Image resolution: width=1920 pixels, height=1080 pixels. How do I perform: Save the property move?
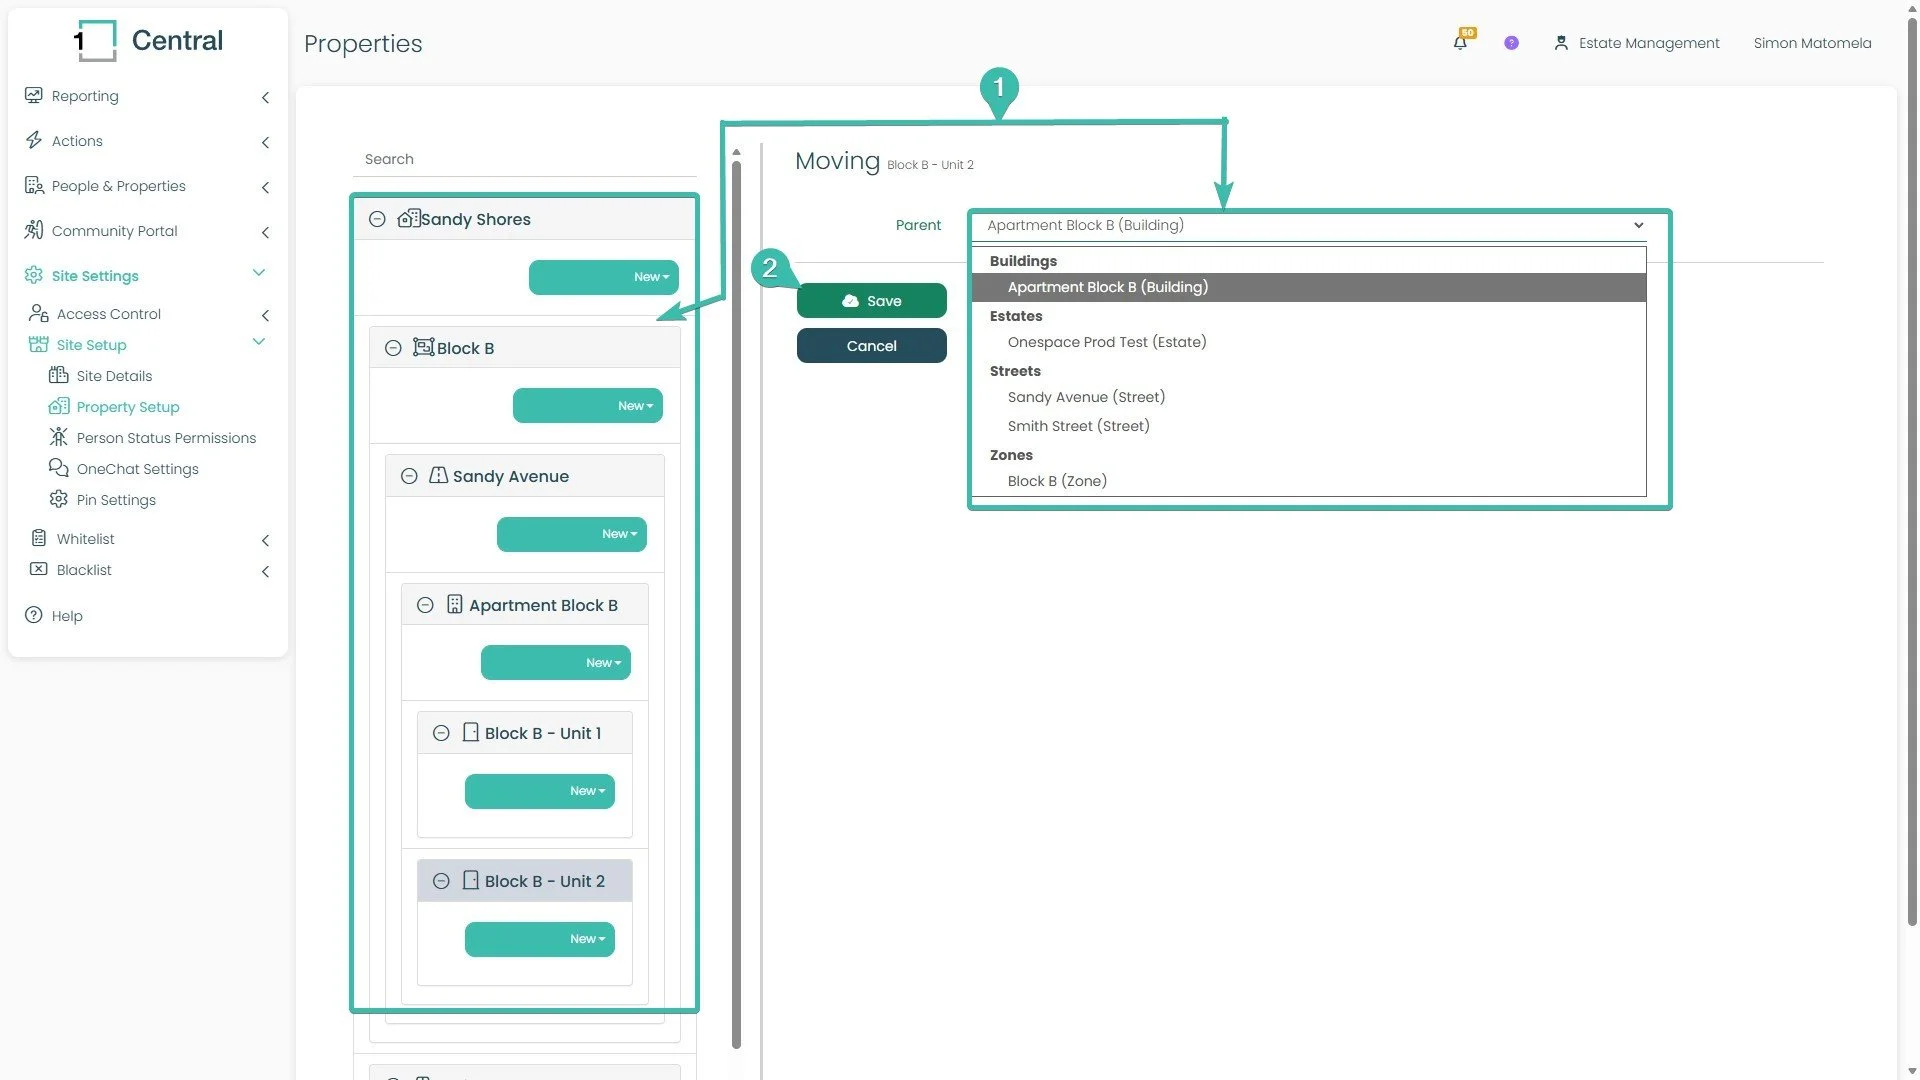point(872,300)
